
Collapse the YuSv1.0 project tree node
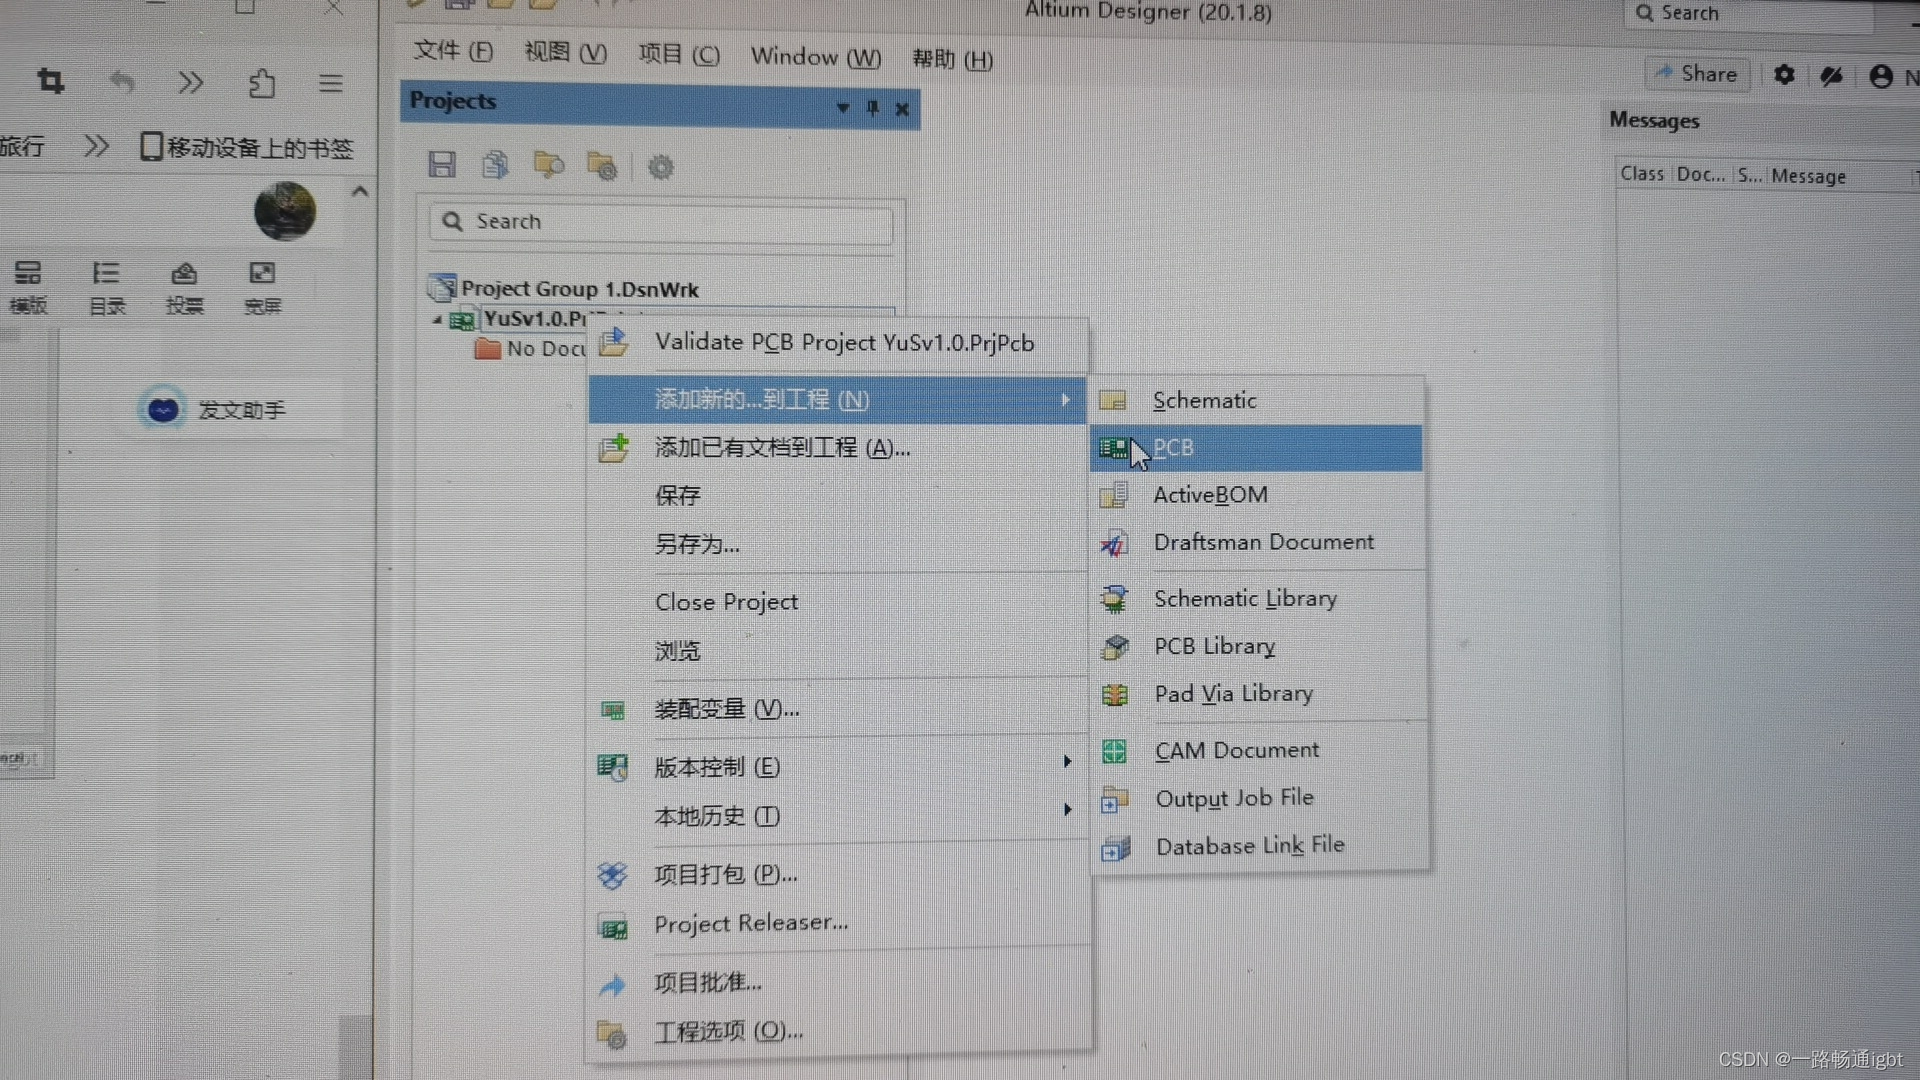pos(436,320)
